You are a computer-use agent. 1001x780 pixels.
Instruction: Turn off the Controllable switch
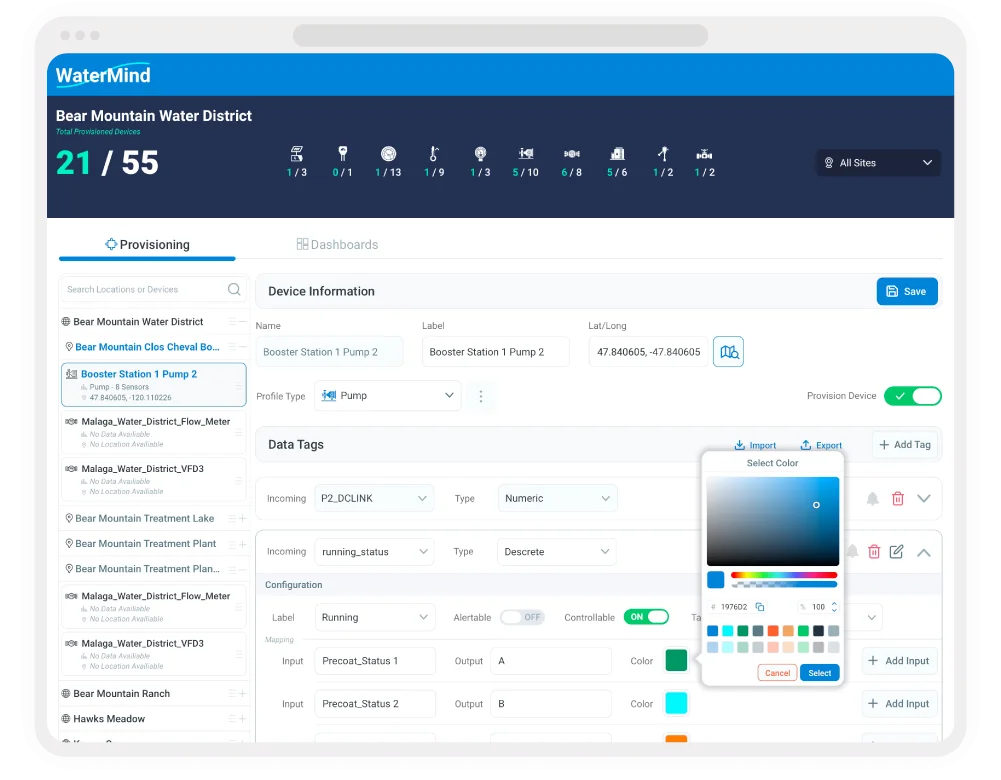(646, 617)
